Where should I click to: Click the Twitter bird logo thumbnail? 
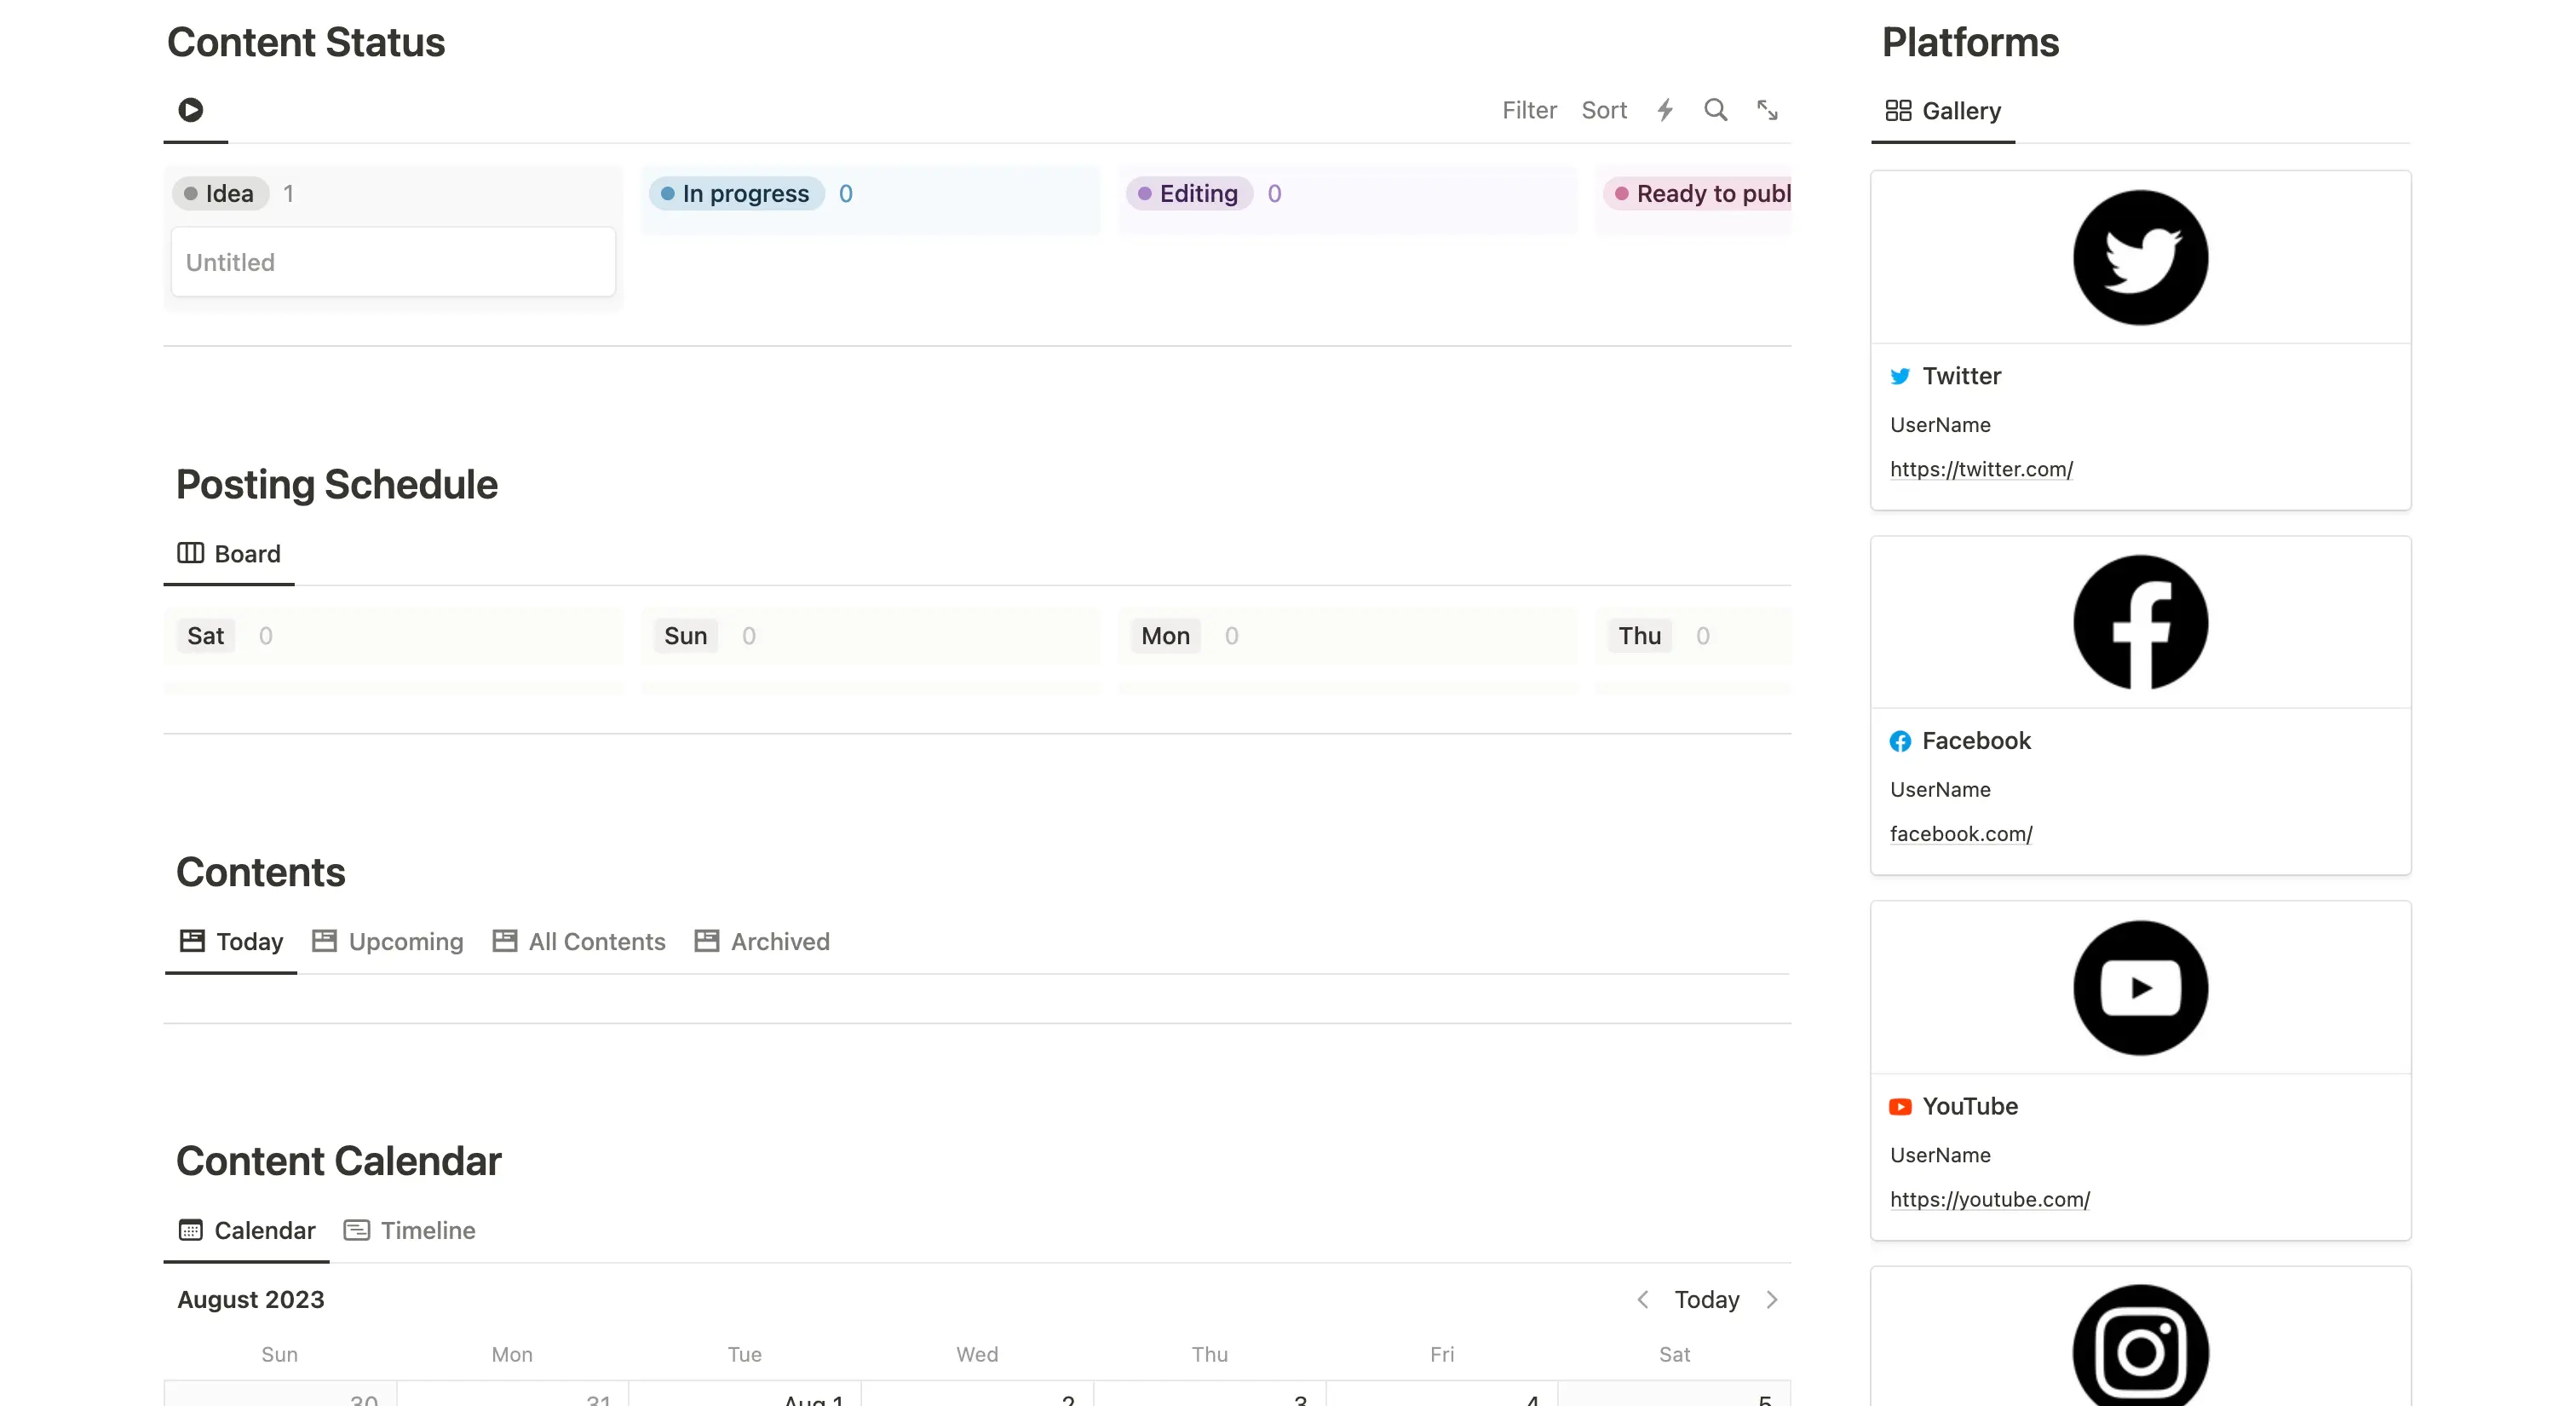tap(2140, 256)
